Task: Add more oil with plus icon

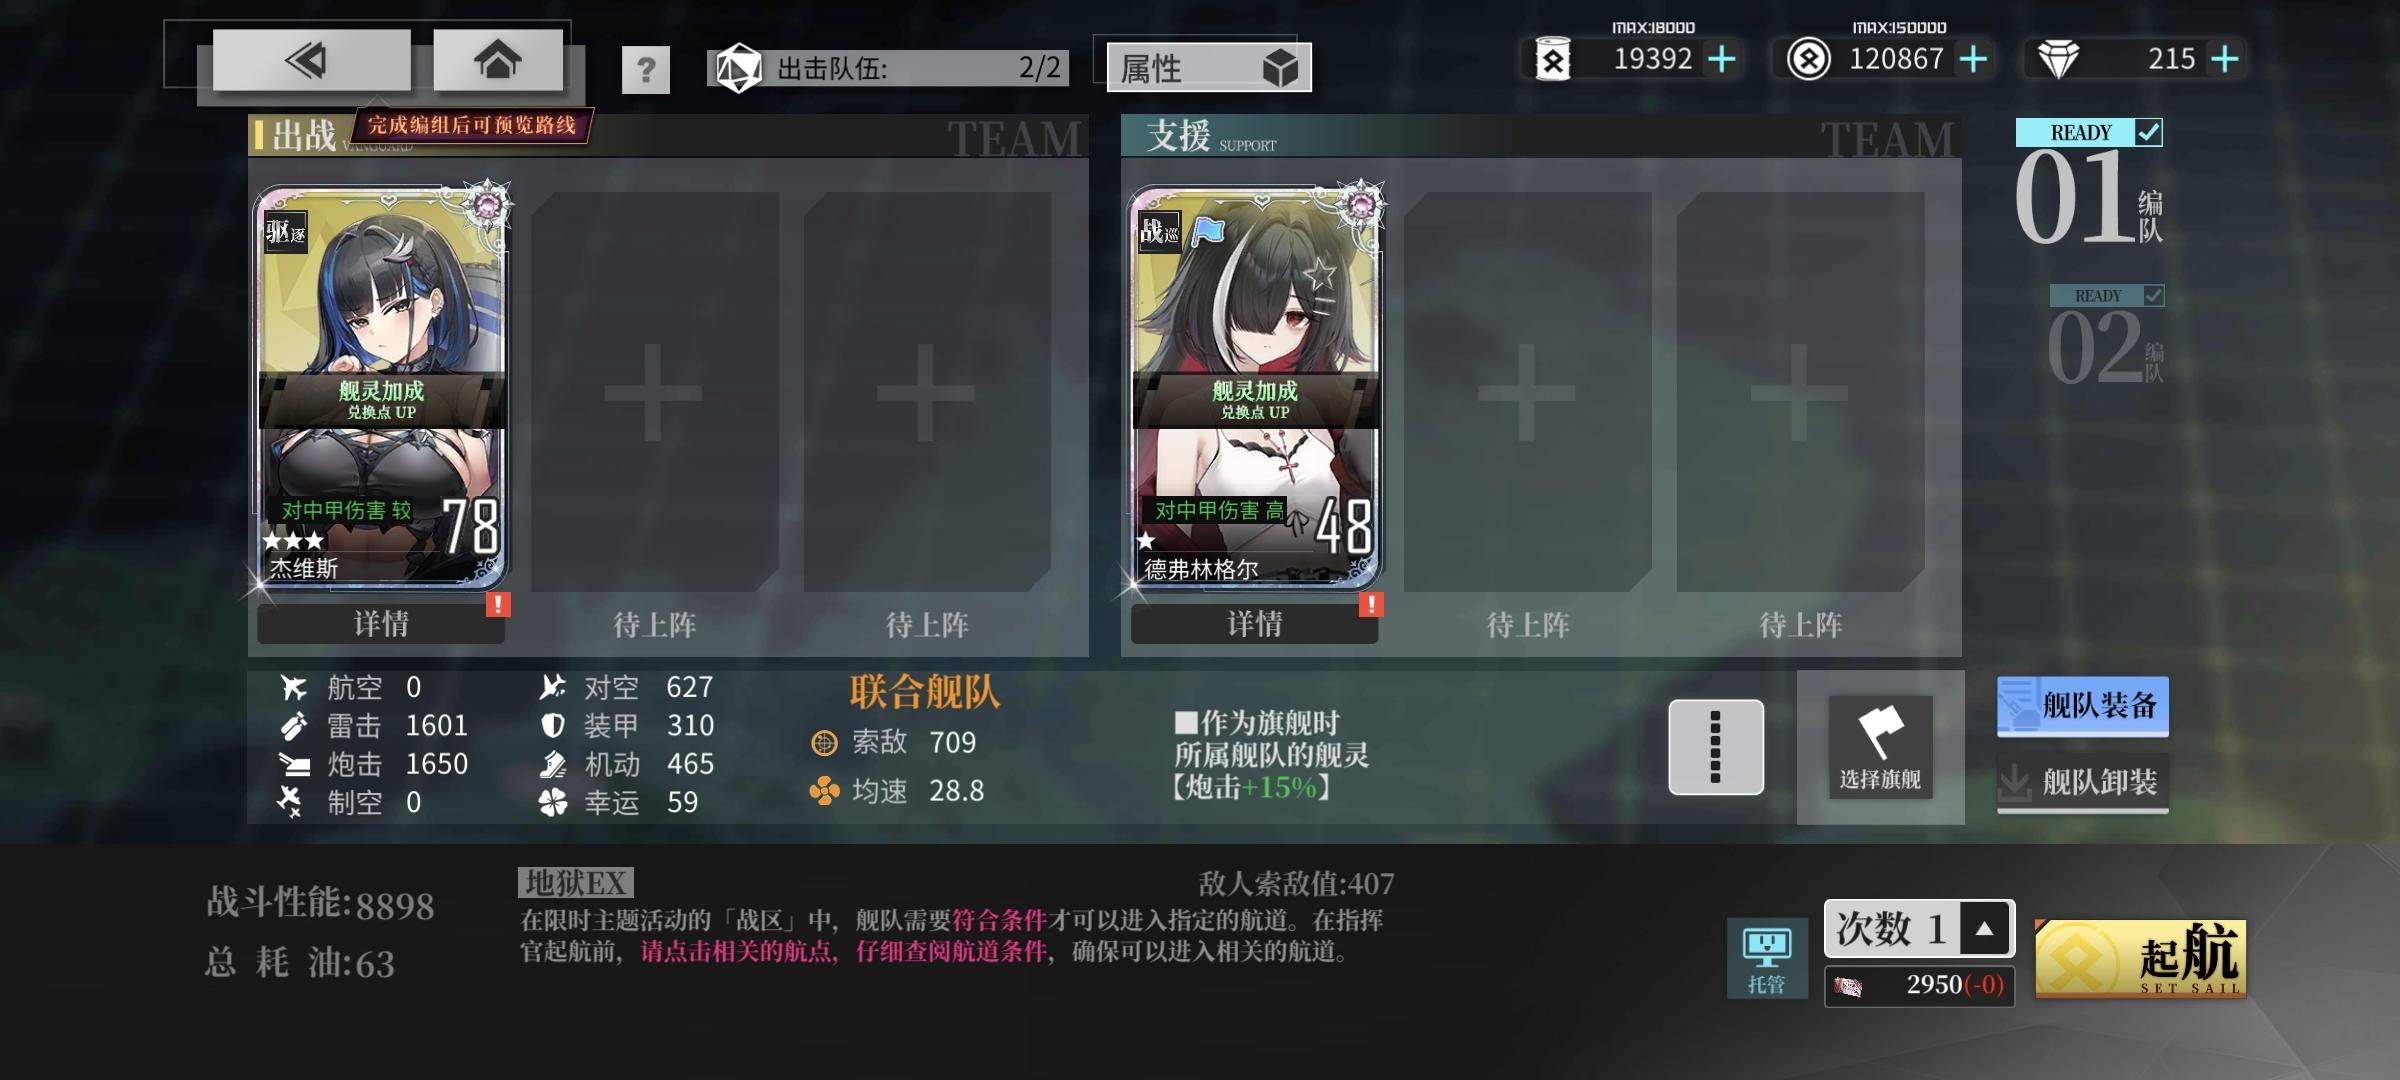Action: 1722,60
